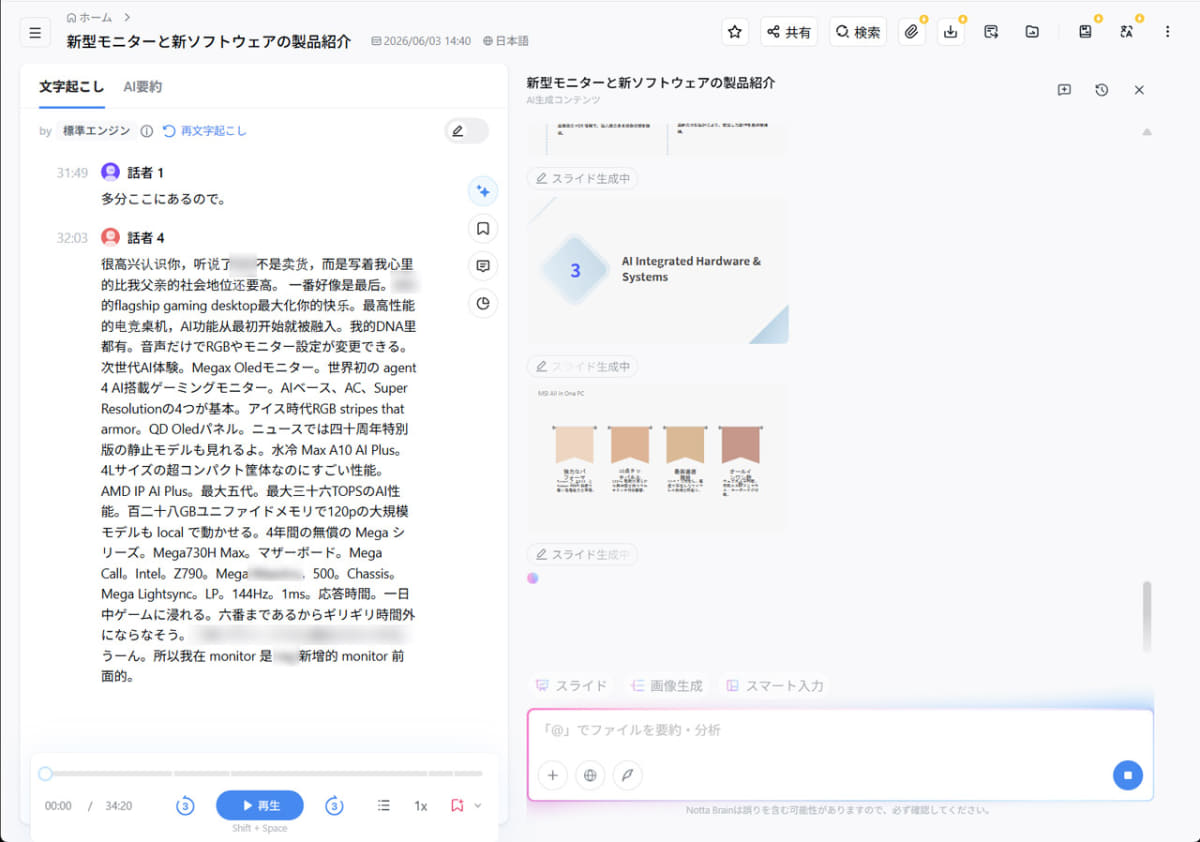Click the download export icon
The width and height of the screenshot is (1200, 842).
point(951,32)
